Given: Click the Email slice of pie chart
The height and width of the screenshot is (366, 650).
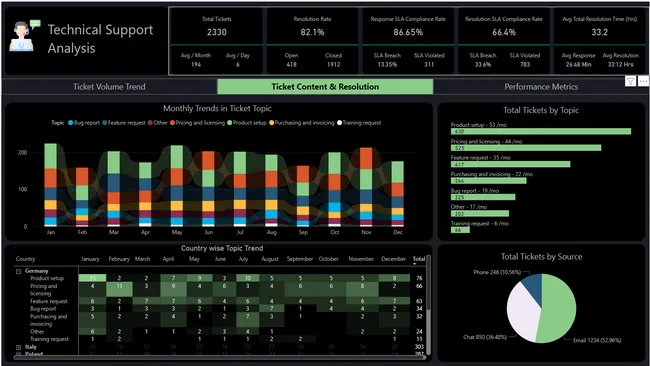Looking at the screenshot, I should tap(560, 309).
